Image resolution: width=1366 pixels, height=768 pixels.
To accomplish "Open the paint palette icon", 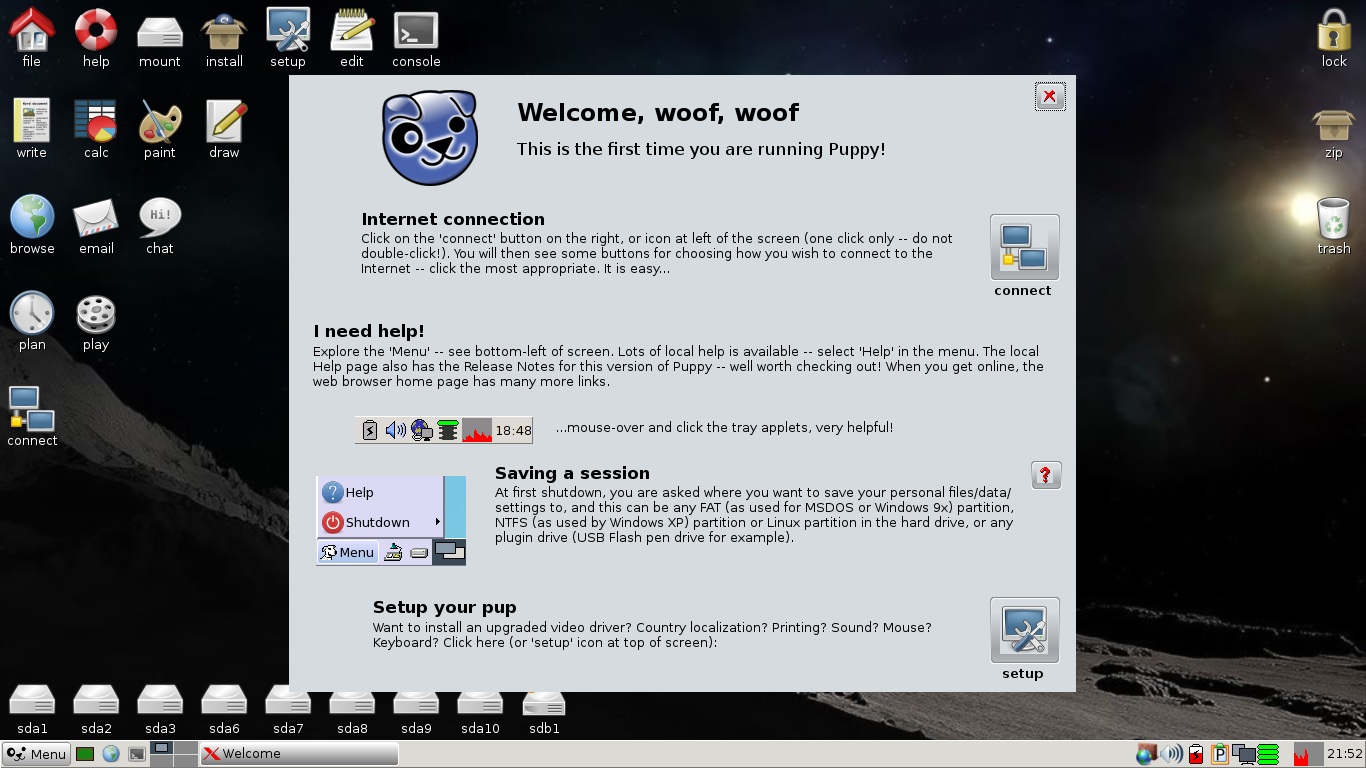I will click(x=160, y=121).
